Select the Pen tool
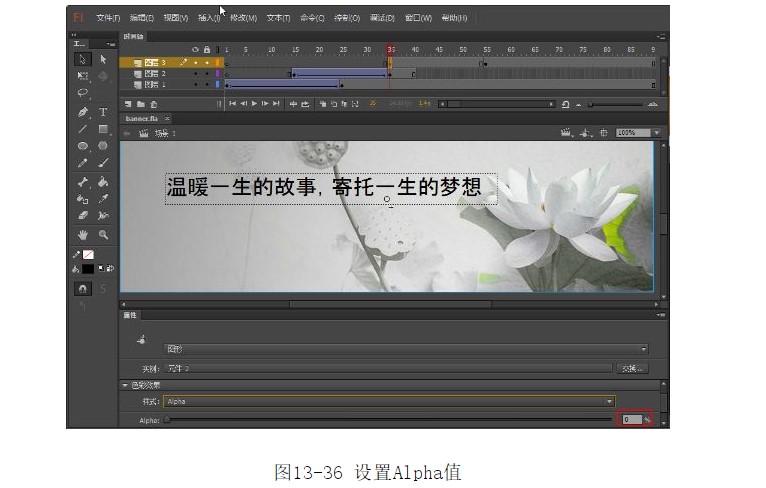Screen dimensions: 766x488 click(83, 113)
